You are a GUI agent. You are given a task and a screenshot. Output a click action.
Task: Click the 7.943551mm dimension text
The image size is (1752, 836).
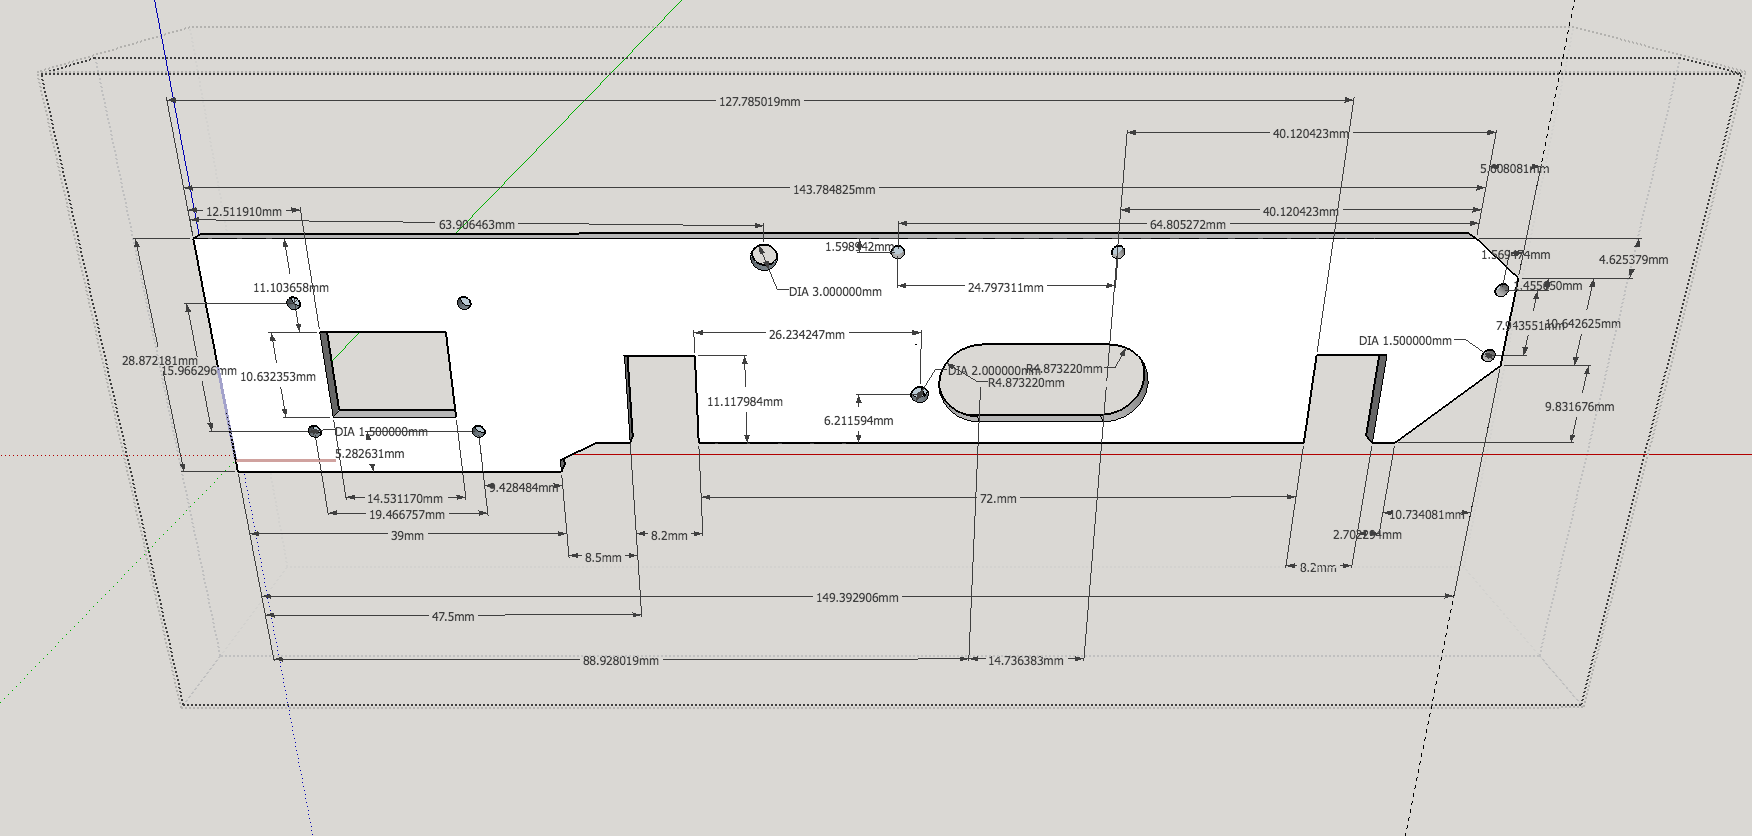(x=1530, y=326)
